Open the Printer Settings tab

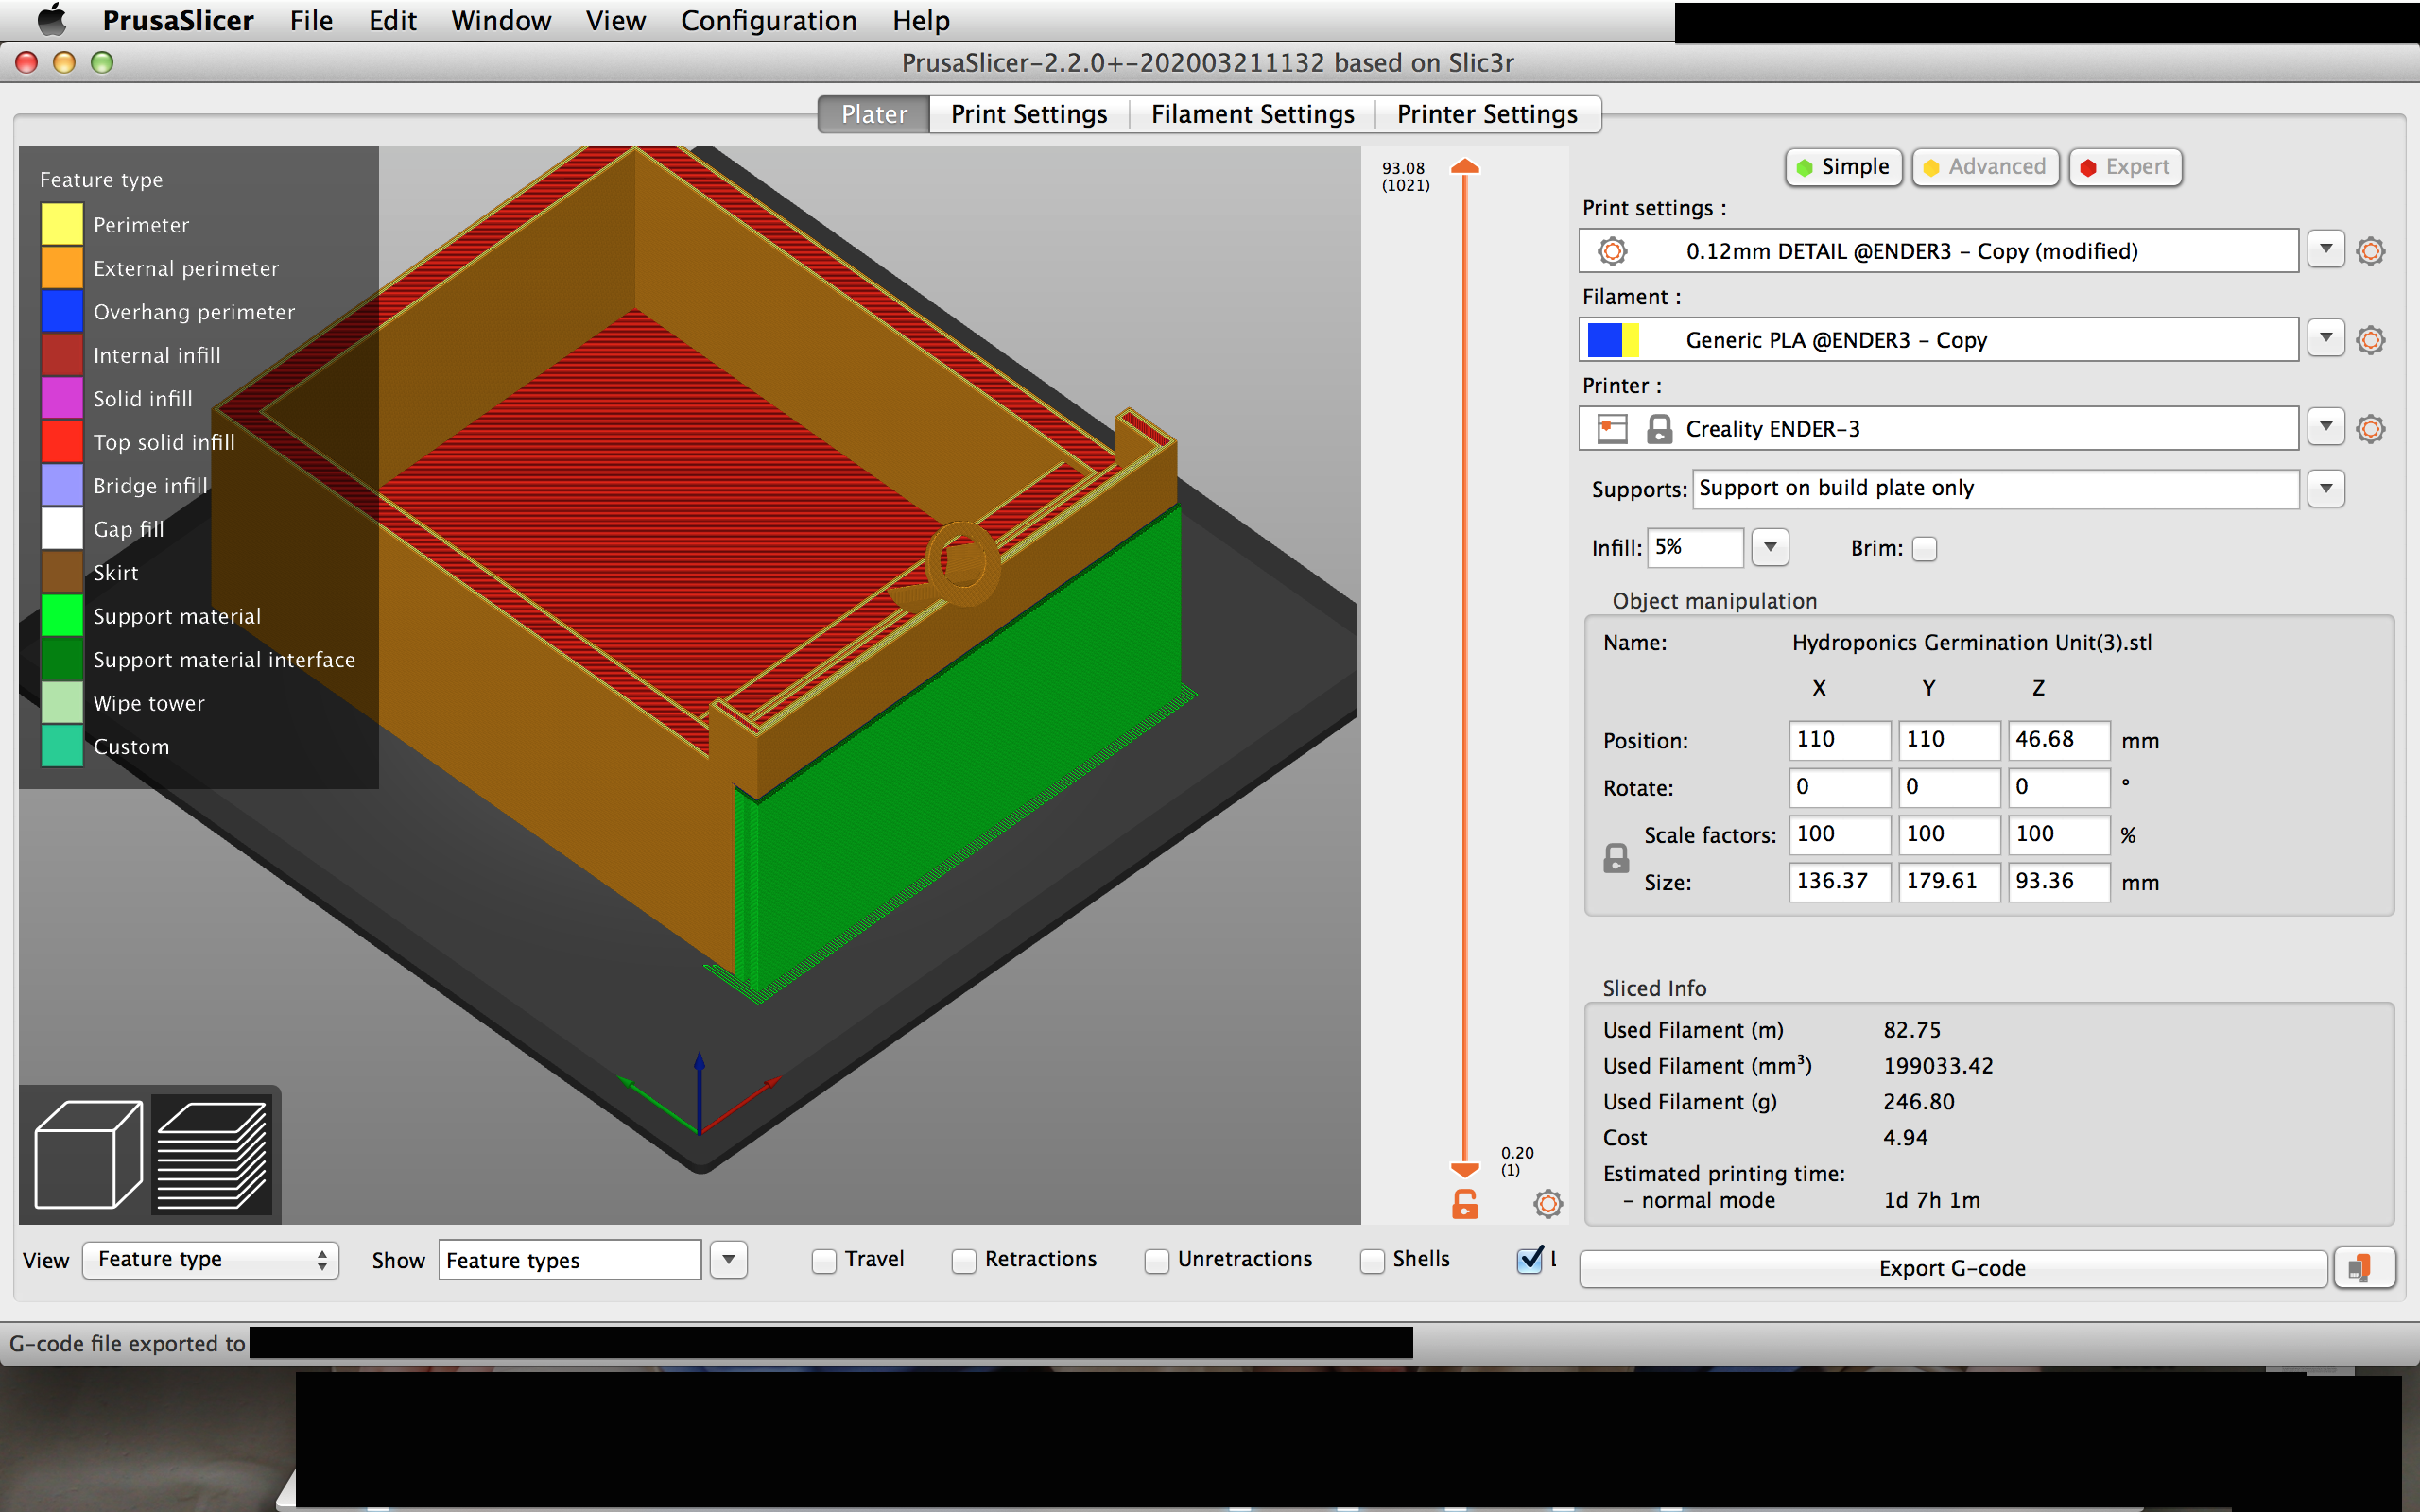(x=1487, y=114)
